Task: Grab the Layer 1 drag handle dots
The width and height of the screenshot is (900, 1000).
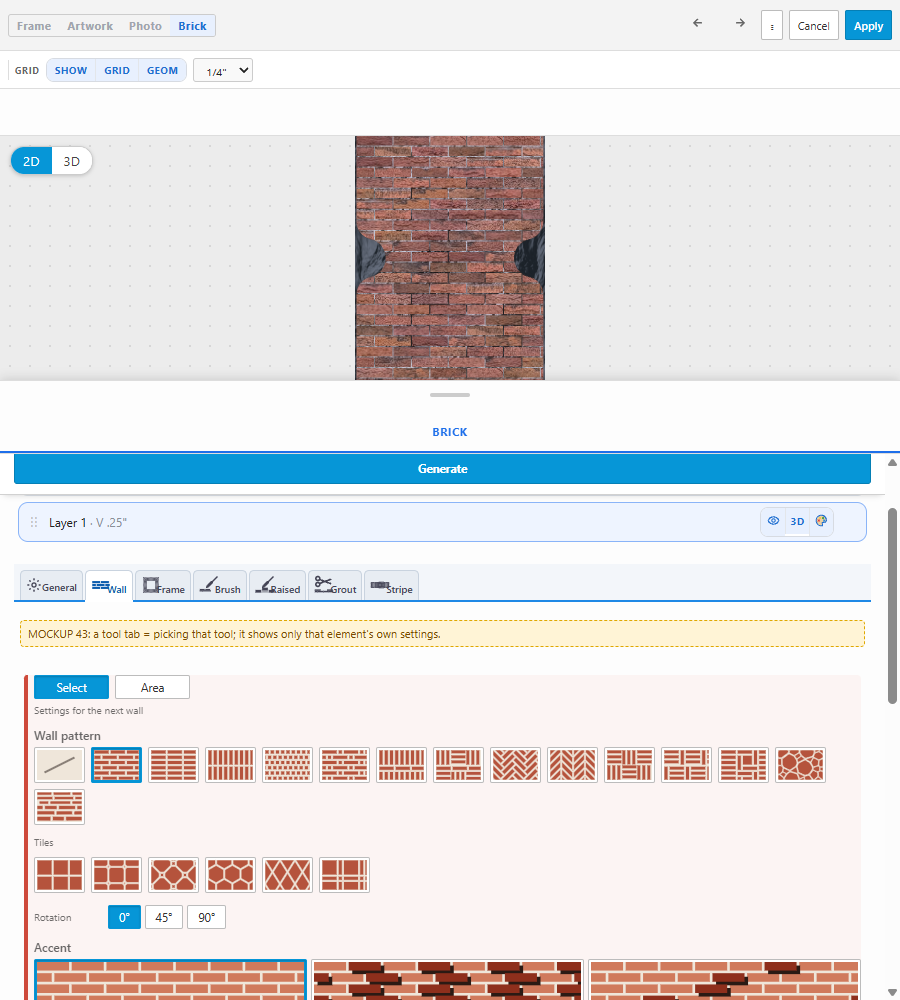Action: (34, 522)
